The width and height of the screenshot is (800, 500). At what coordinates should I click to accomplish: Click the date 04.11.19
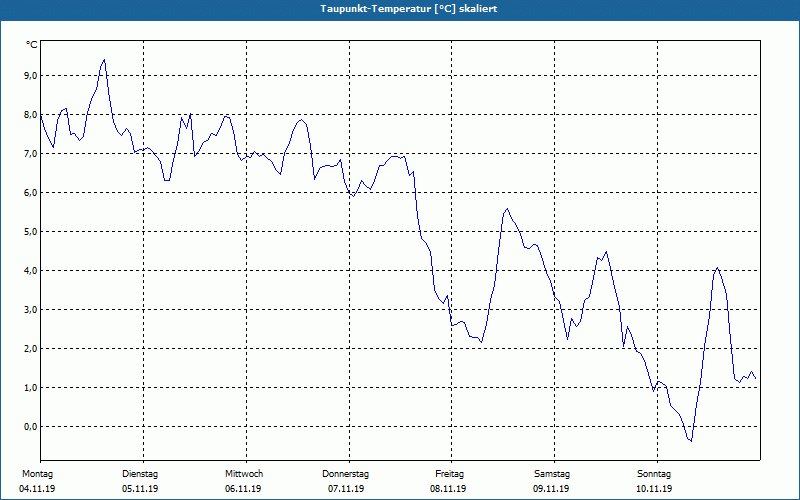click(x=37, y=489)
